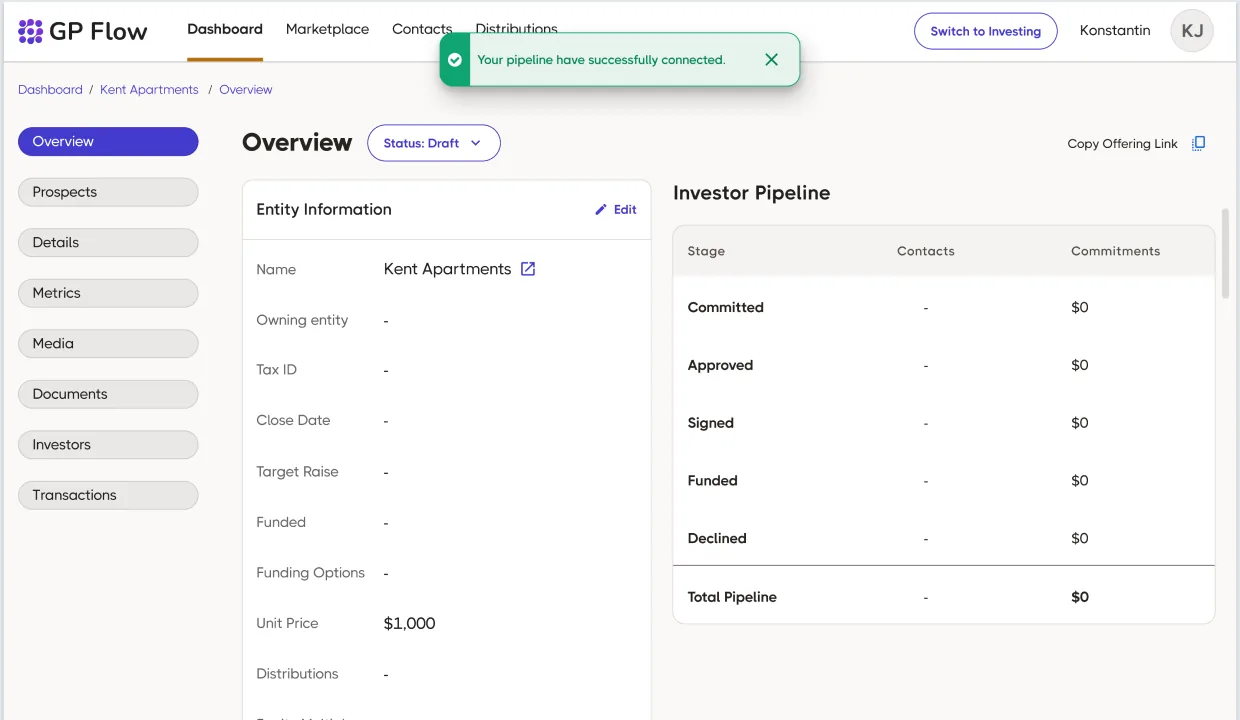Click the Distributions field label in Entity Information
This screenshot has height=720, width=1240.
click(x=297, y=674)
